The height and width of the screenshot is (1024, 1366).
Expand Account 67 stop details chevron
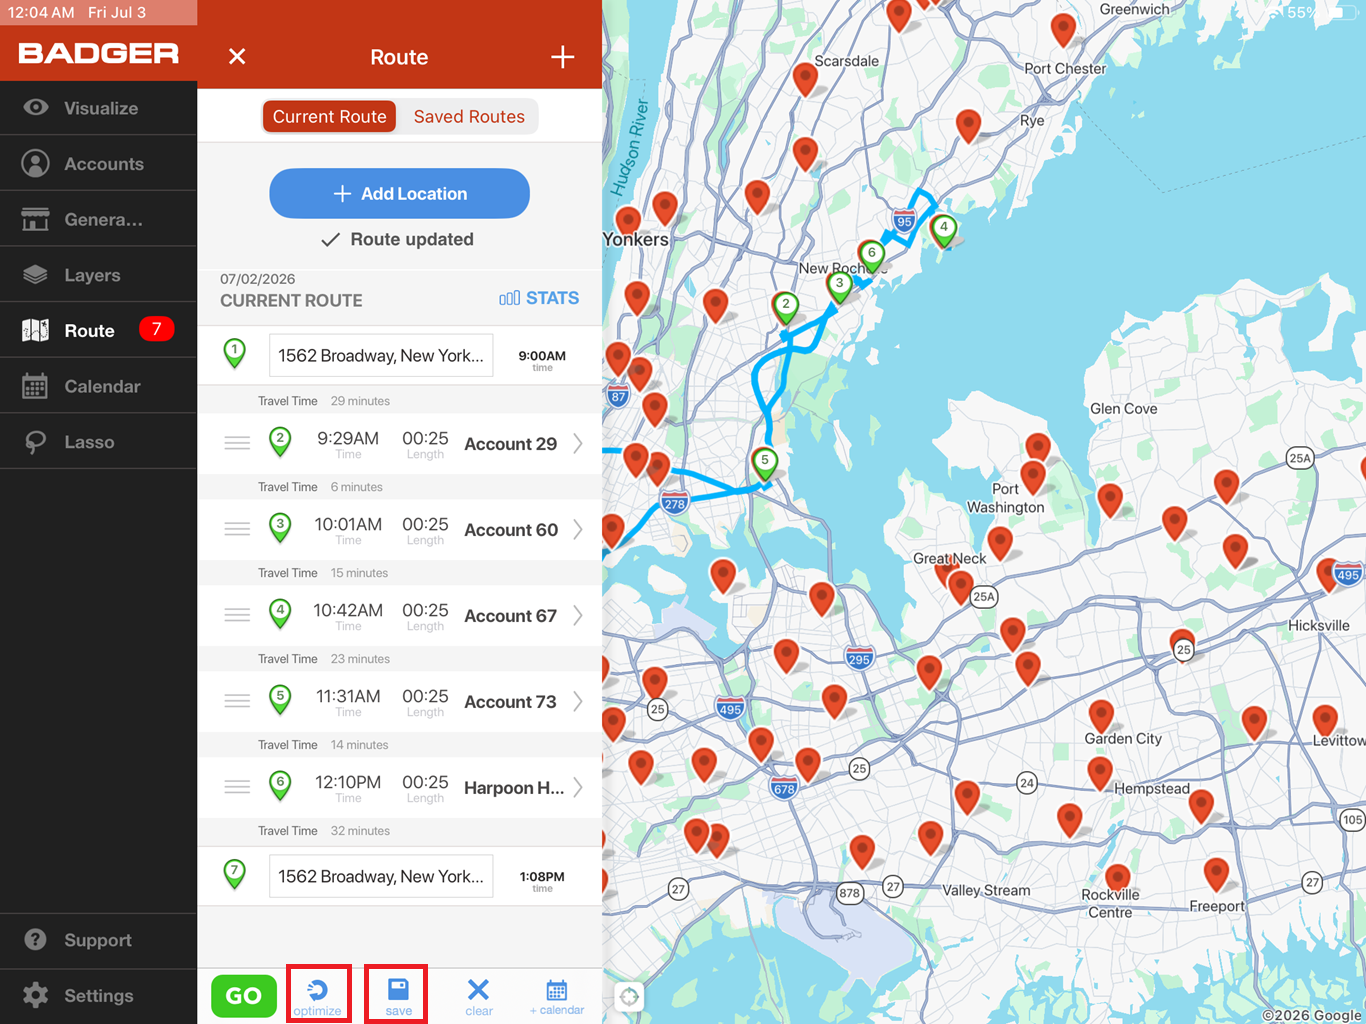coord(578,616)
